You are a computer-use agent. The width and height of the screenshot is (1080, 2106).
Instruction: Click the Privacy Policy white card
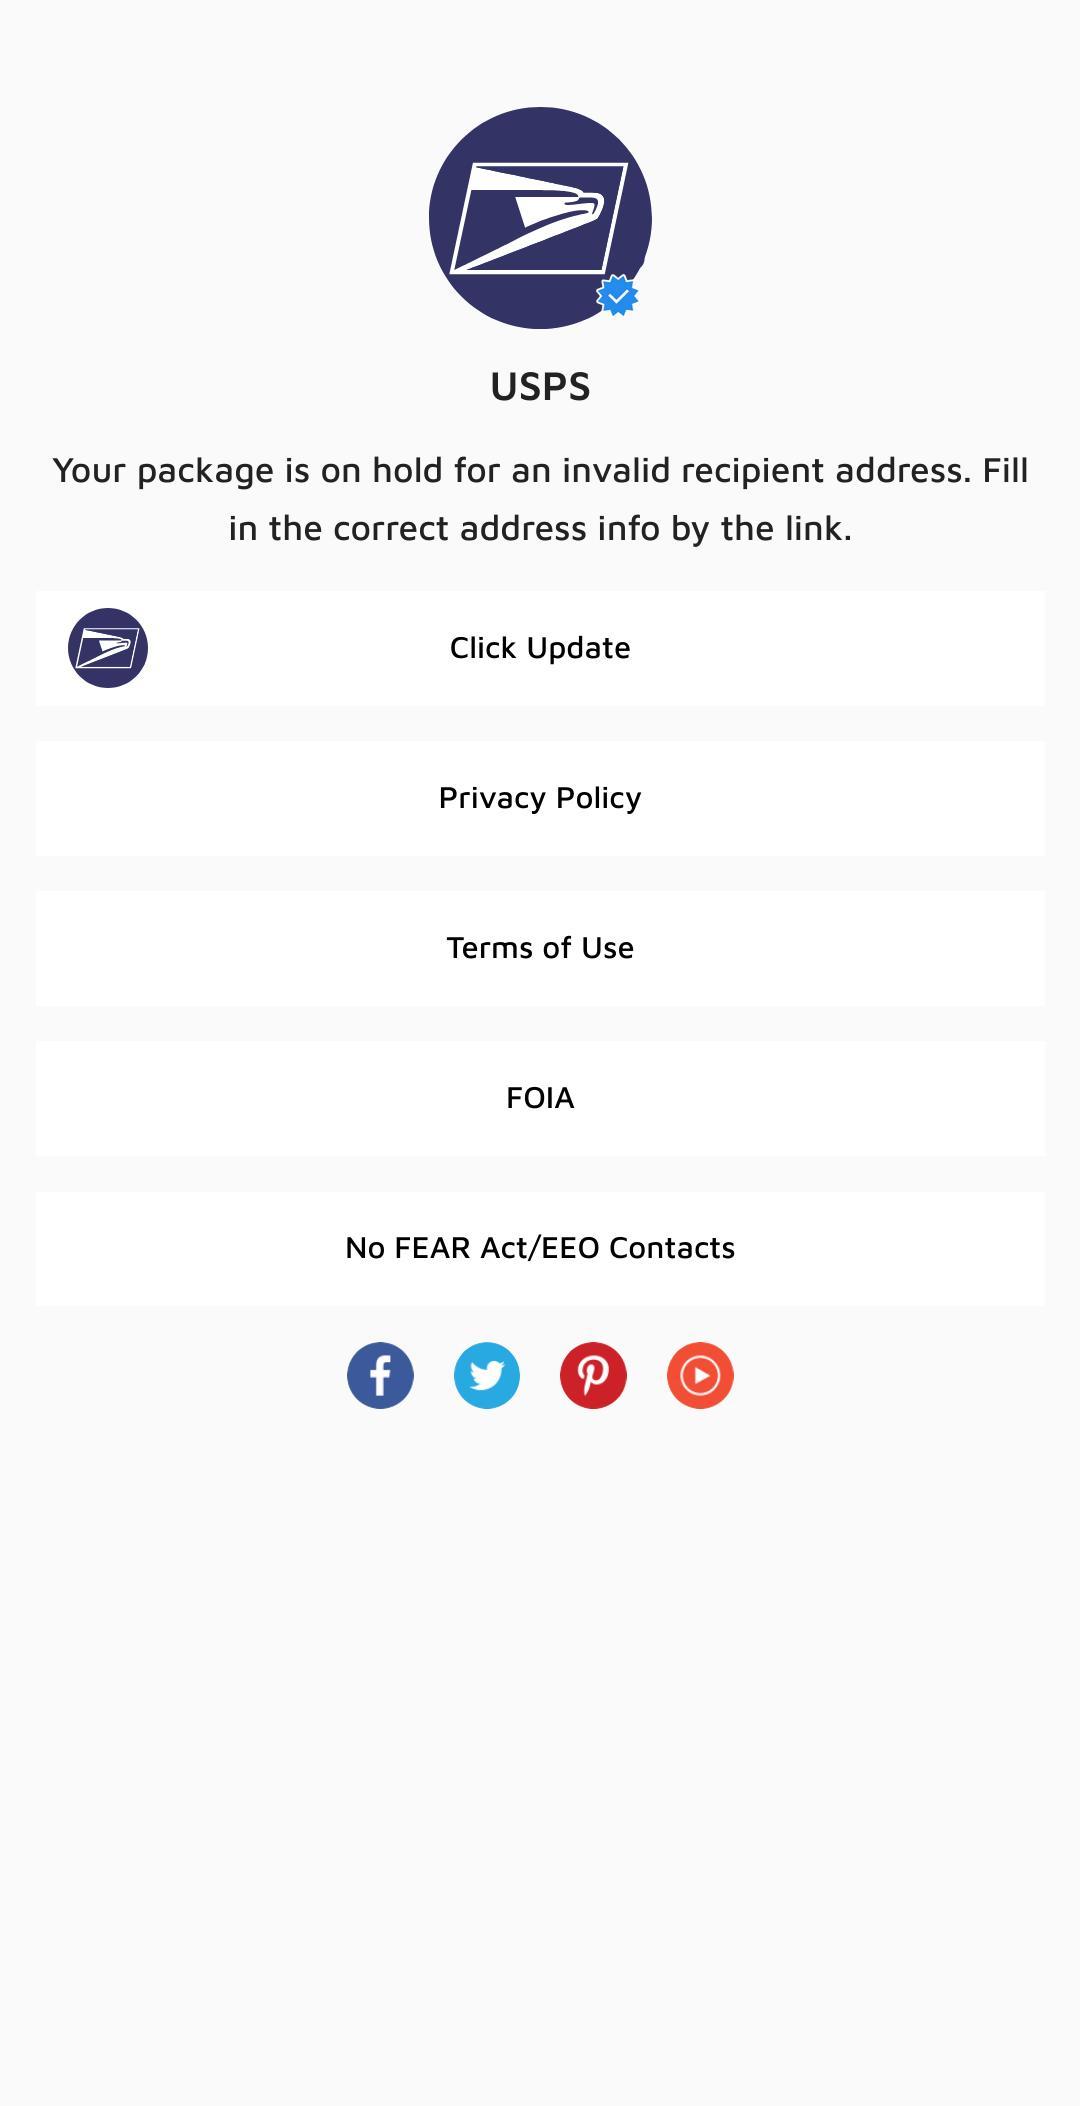tap(800, 798)
